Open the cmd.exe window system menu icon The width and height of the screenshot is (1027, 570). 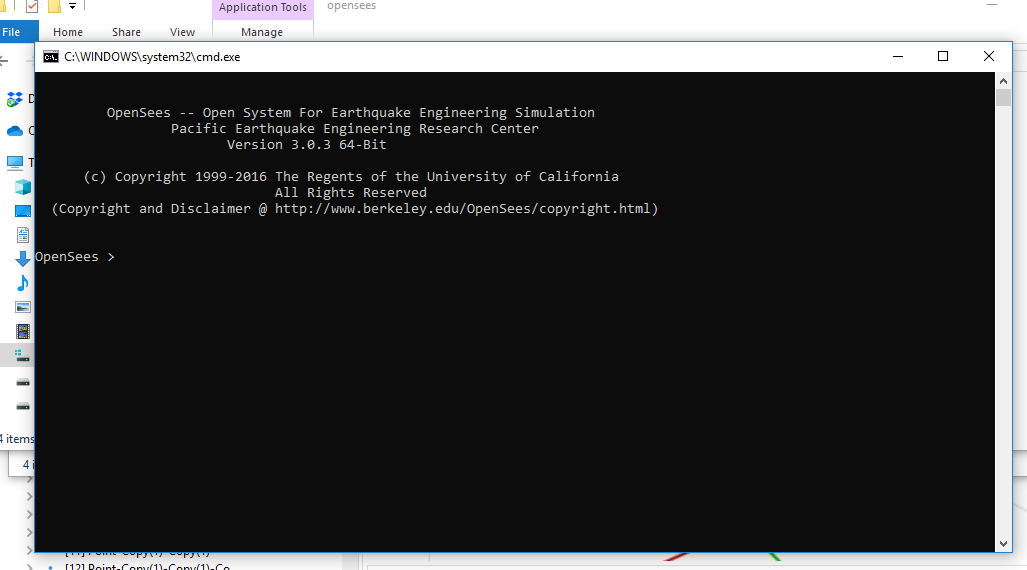pos(50,57)
